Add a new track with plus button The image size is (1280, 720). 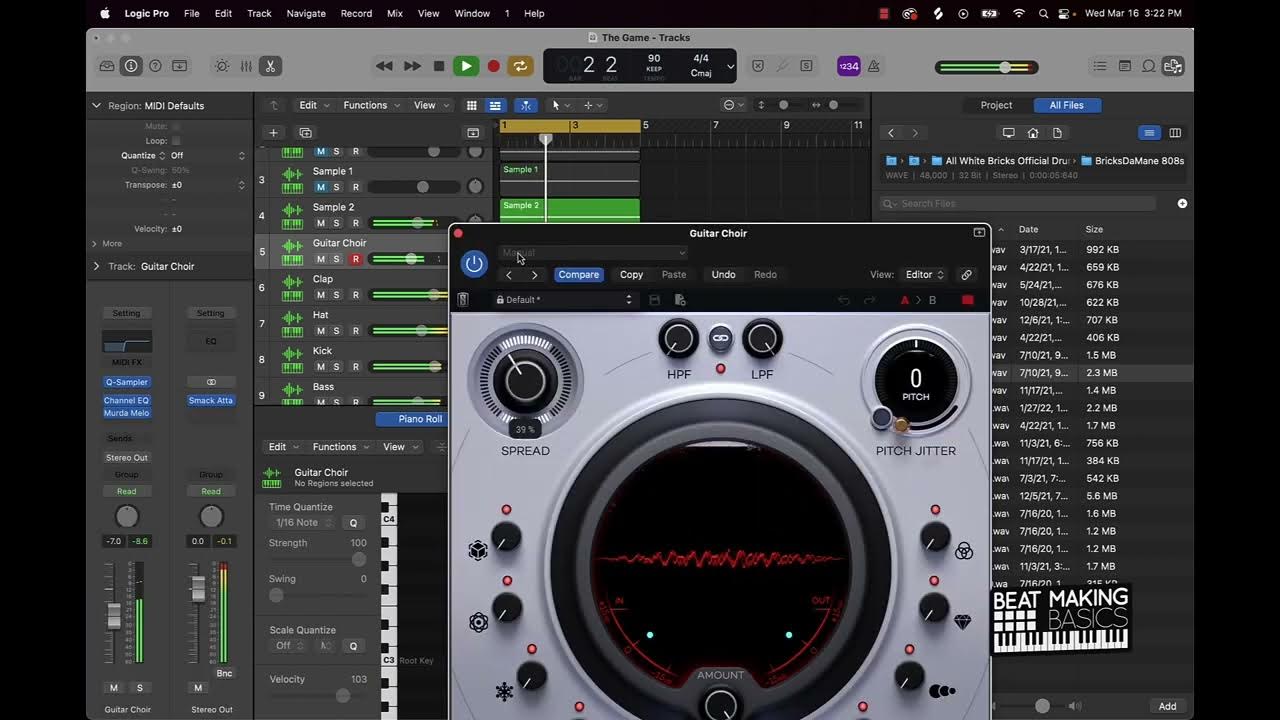point(273,132)
